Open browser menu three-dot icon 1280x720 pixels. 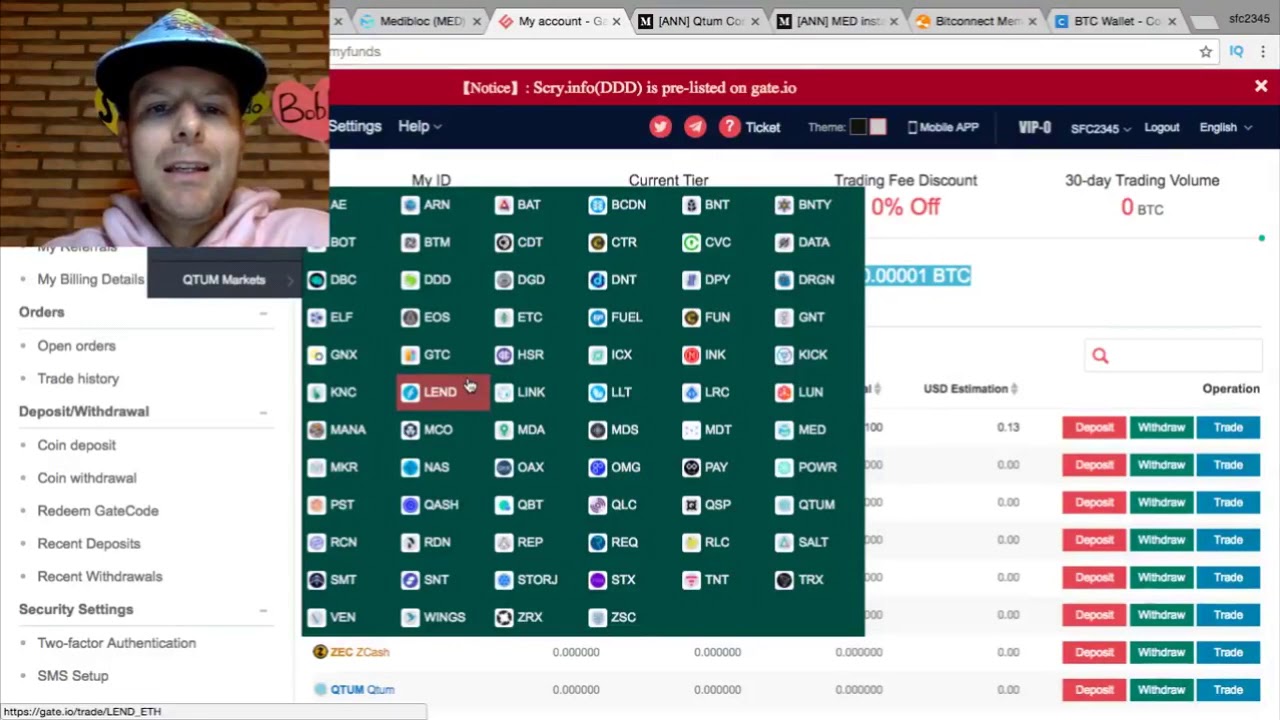pyautogui.click(x=1264, y=52)
